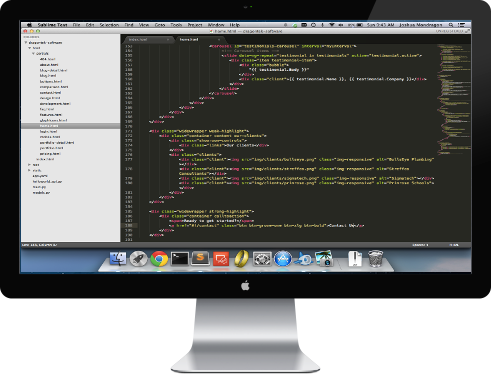The width and height of the screenshot is (491, 375).
Task: Launch Launchpad rocket icon in Dock
Action: click(x=138, y=259)
